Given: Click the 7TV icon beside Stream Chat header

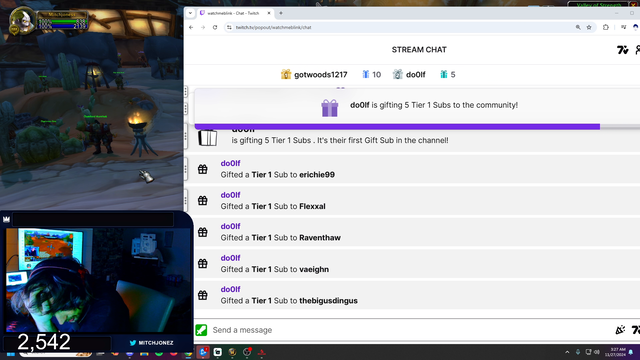Looking at the screenshot, I should click(x=622, y=50).
